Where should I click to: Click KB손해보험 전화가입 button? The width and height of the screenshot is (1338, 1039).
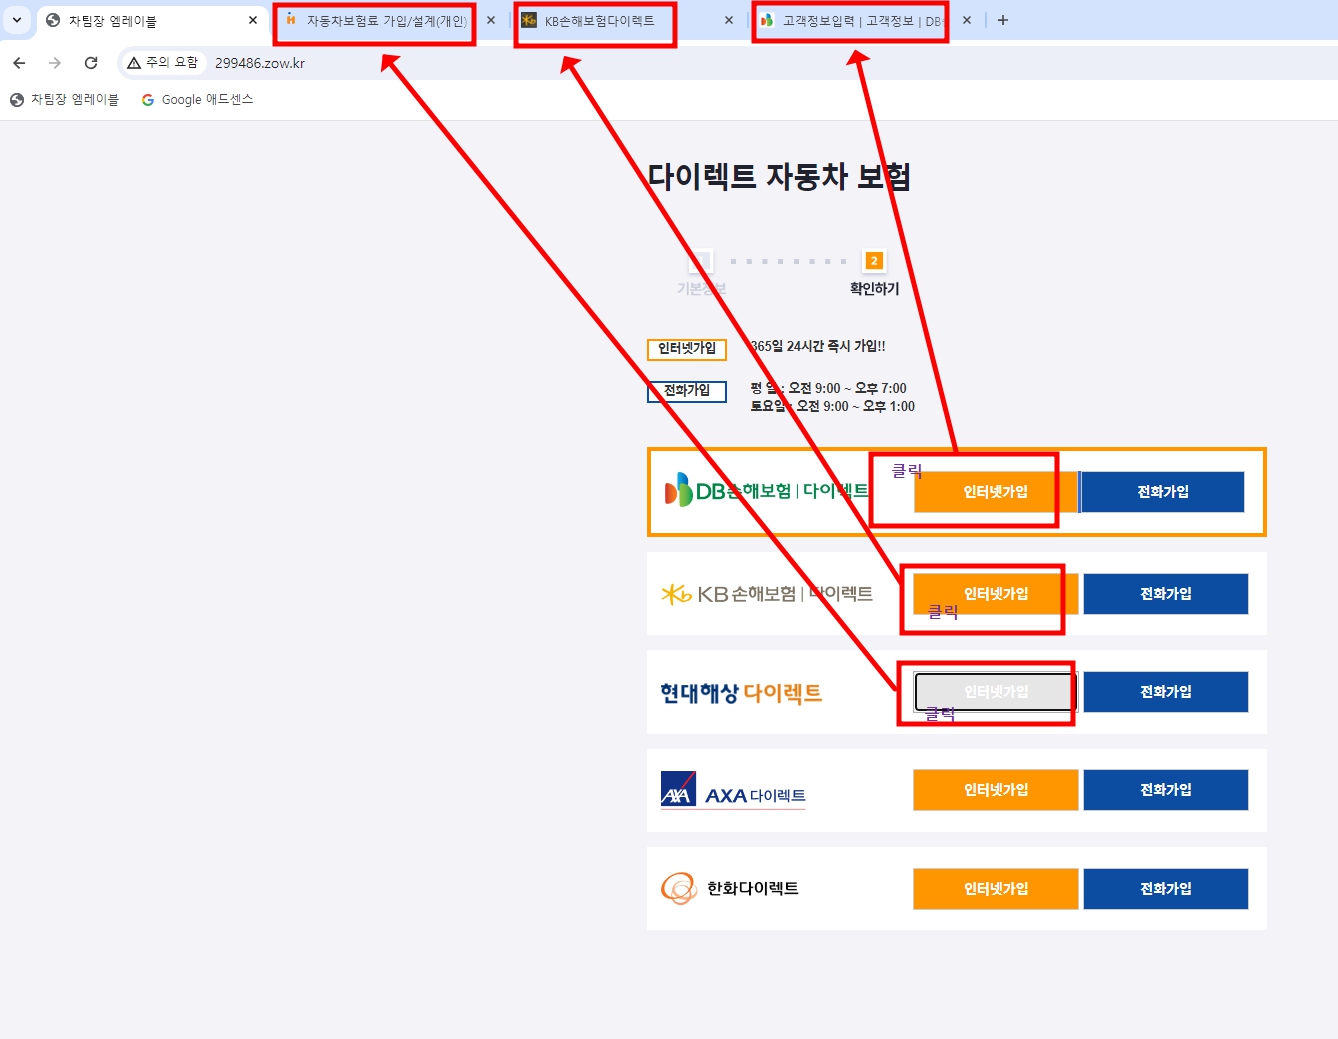(1166, 594)
